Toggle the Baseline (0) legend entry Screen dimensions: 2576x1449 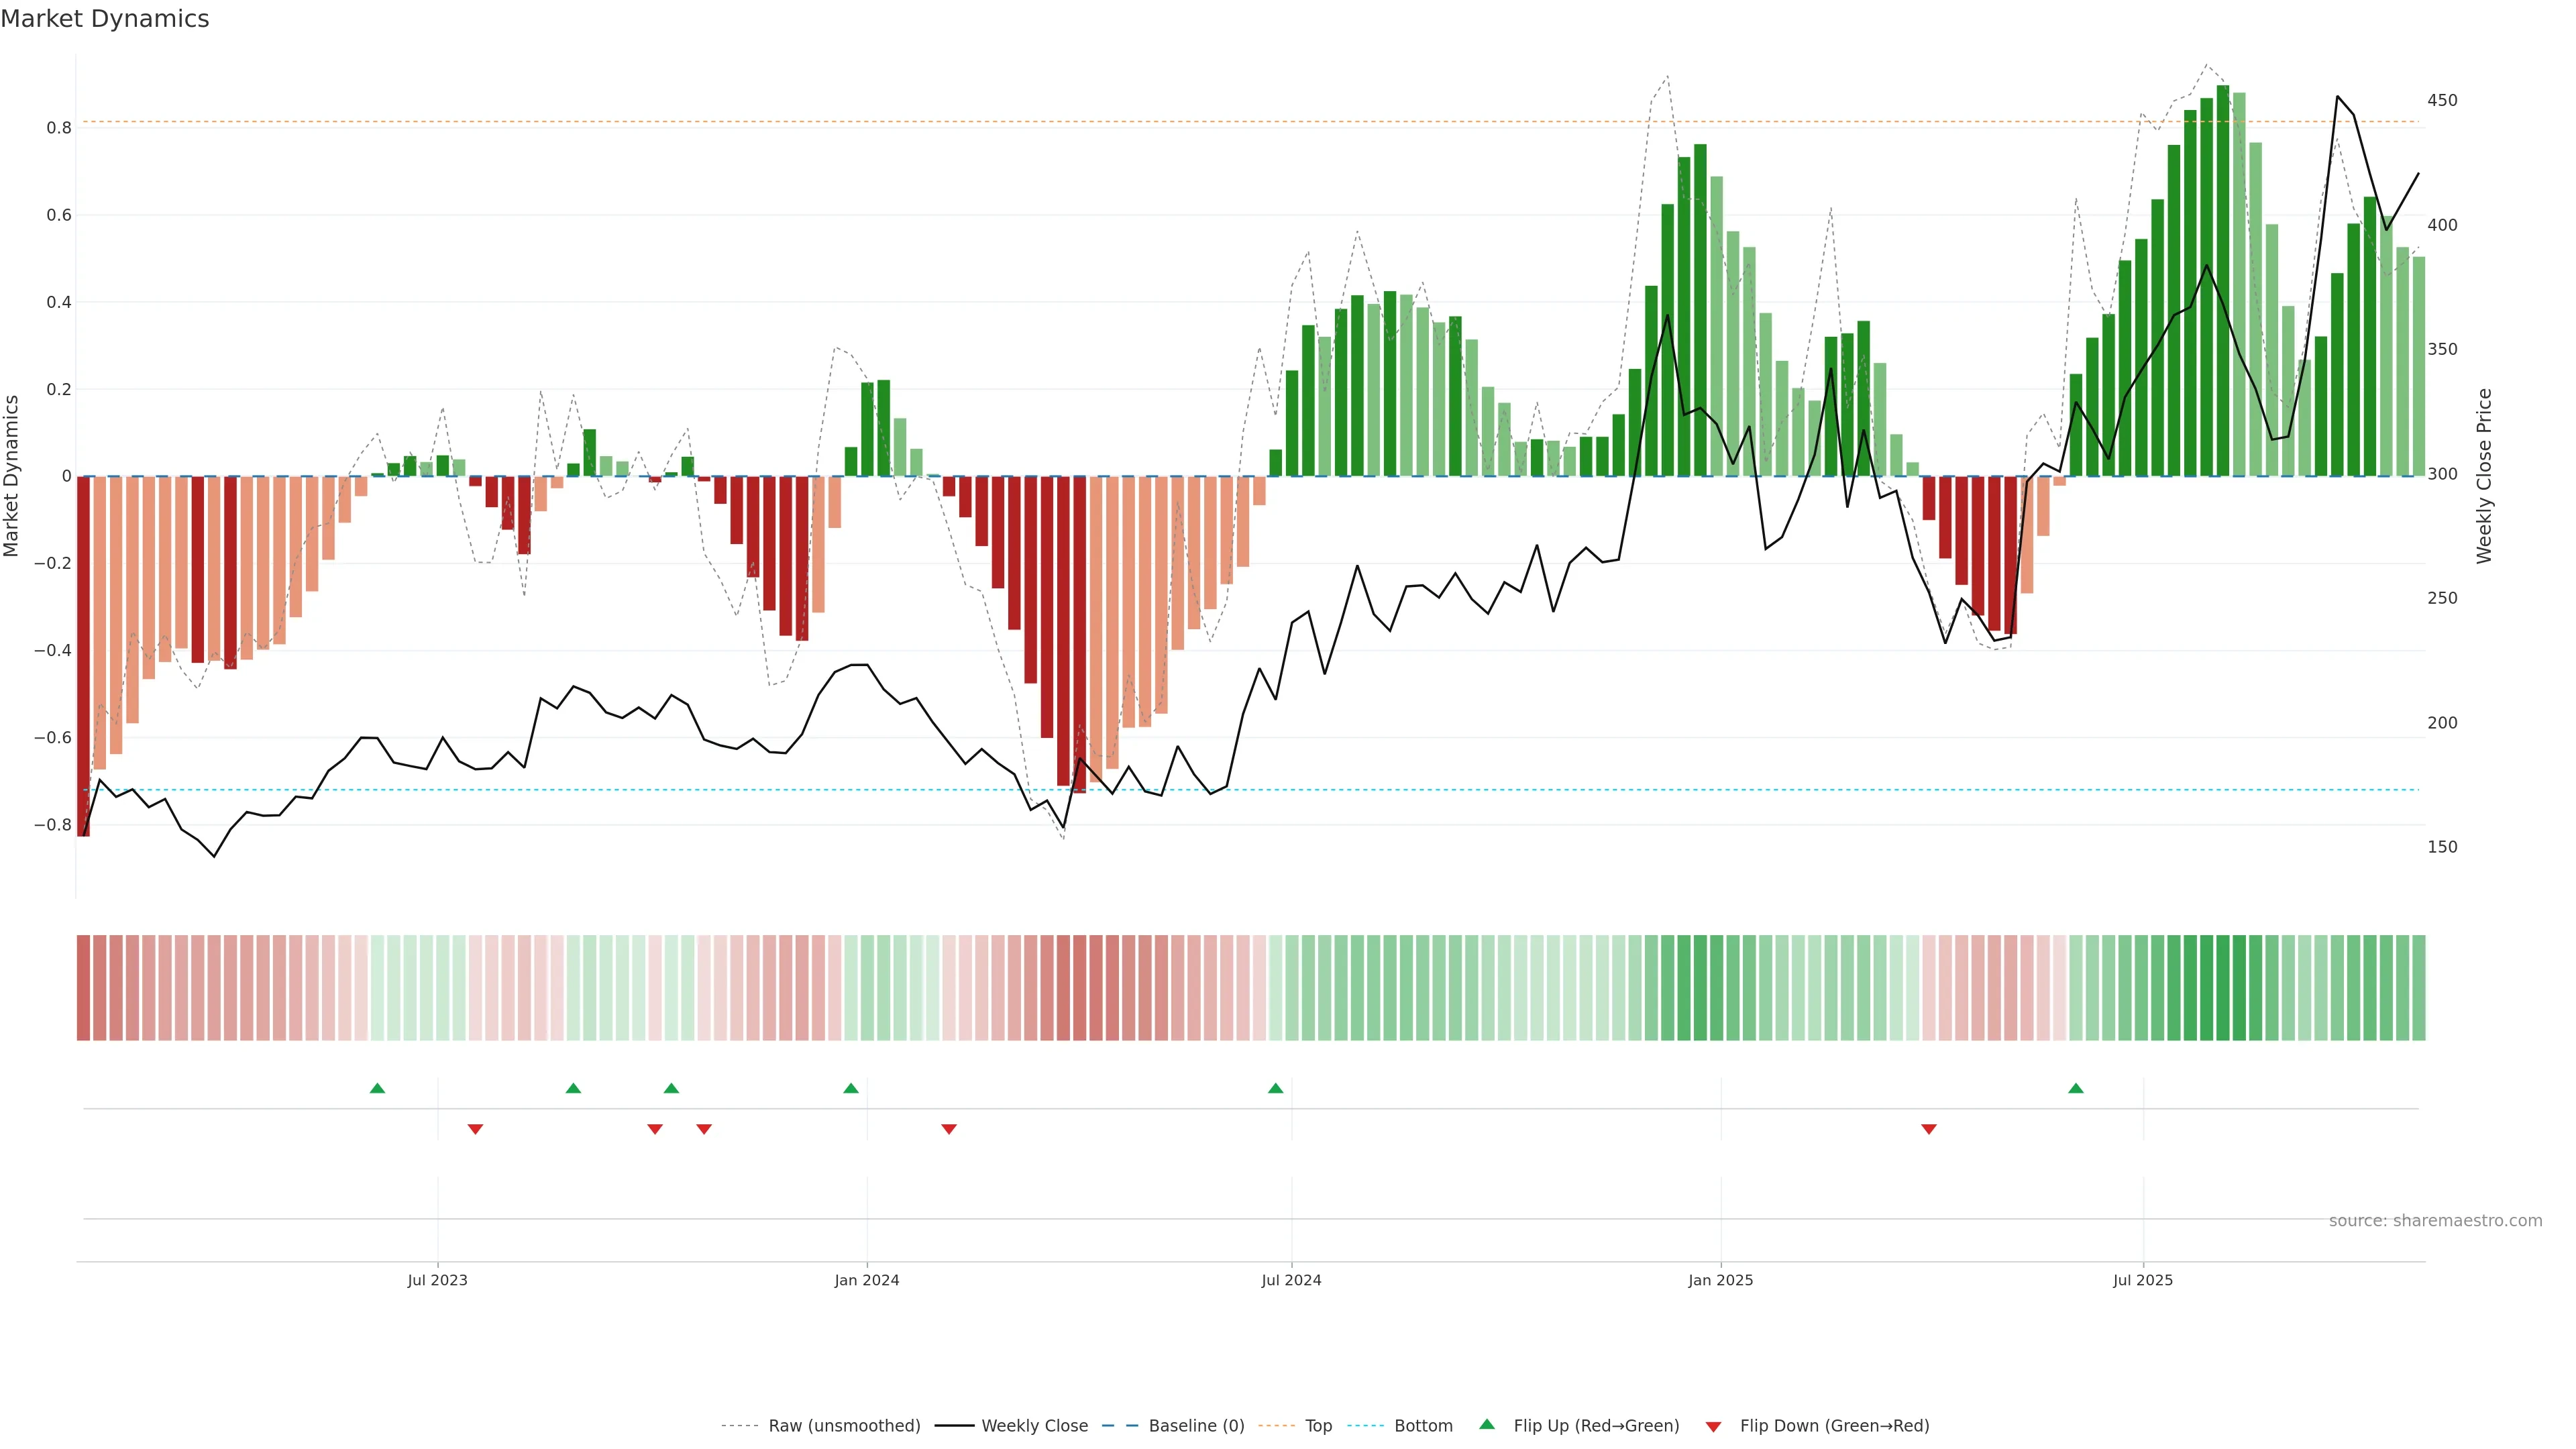coord(1196,1426)
